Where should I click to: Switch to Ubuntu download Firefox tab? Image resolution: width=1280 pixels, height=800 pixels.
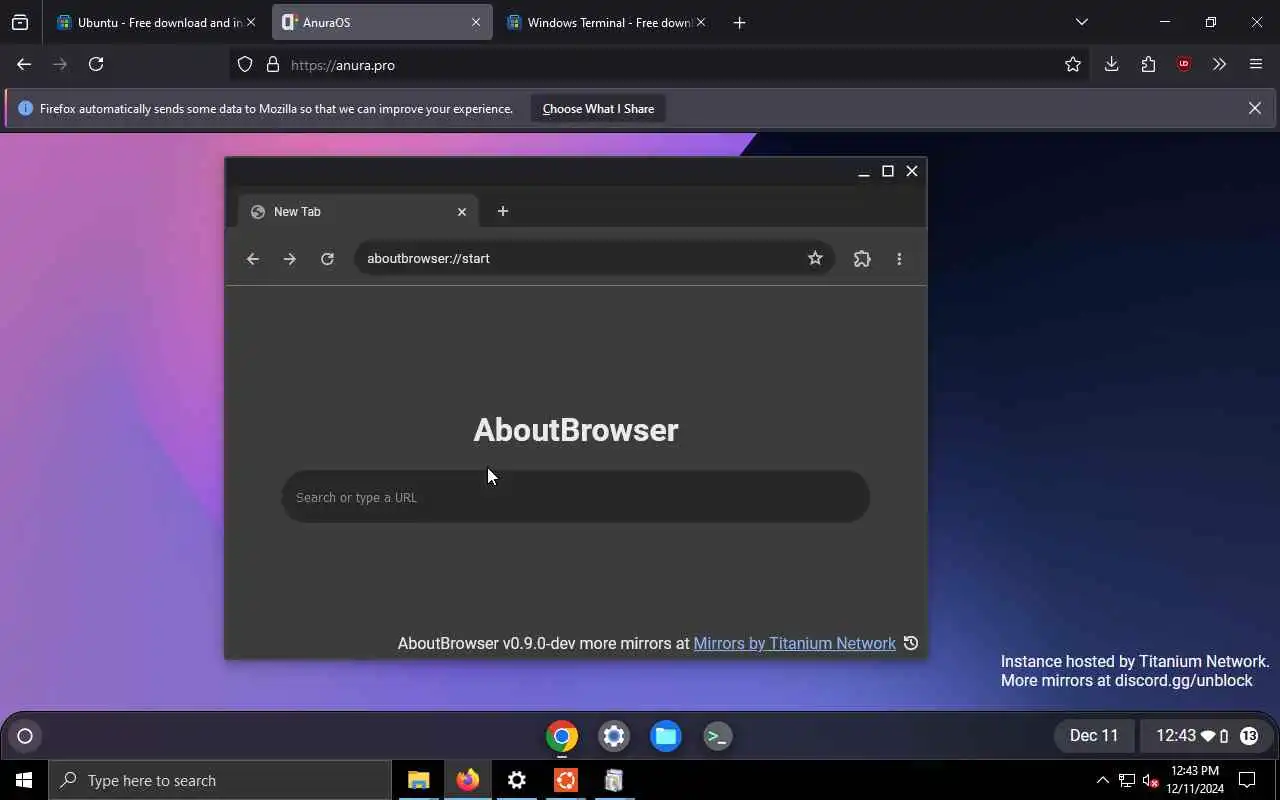point(157,22)
